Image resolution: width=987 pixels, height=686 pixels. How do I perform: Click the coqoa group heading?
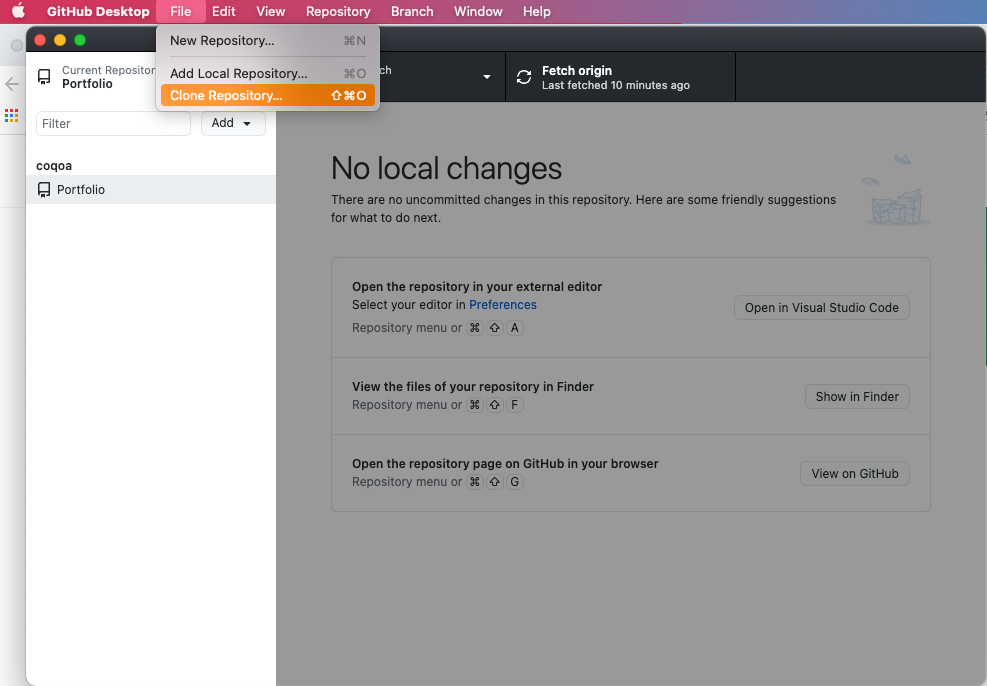(54, 166)
